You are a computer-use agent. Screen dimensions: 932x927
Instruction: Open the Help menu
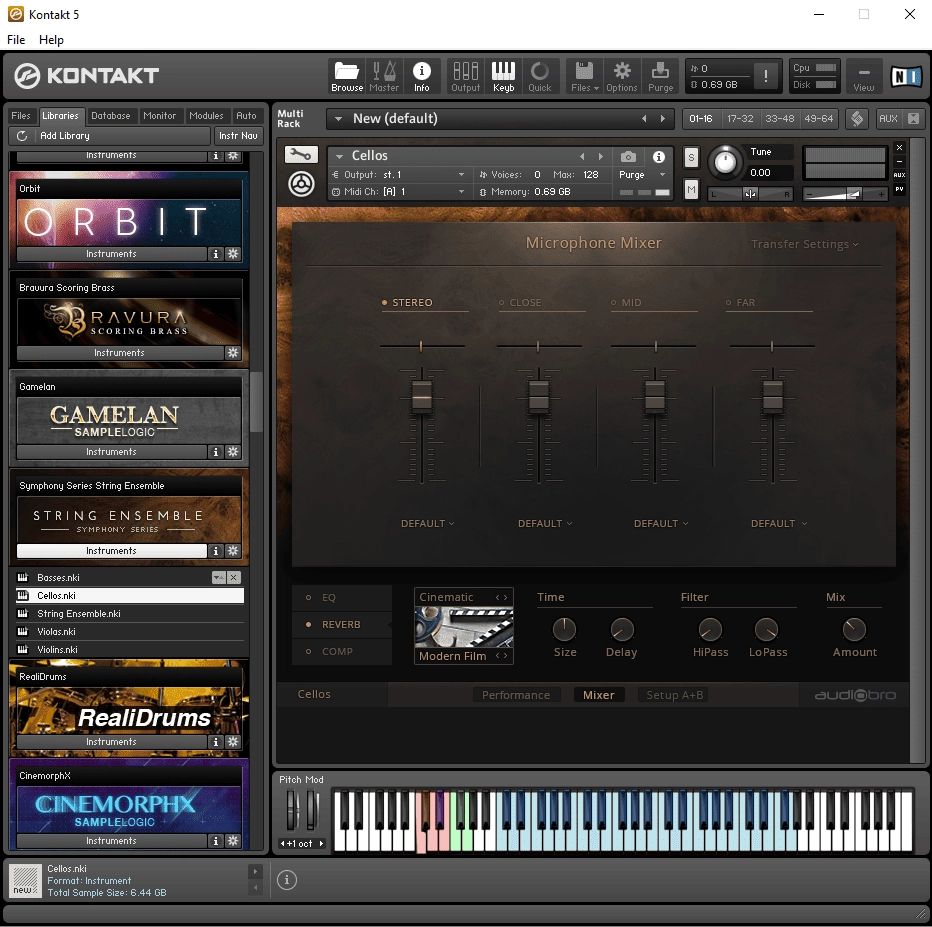coord(51,40)
